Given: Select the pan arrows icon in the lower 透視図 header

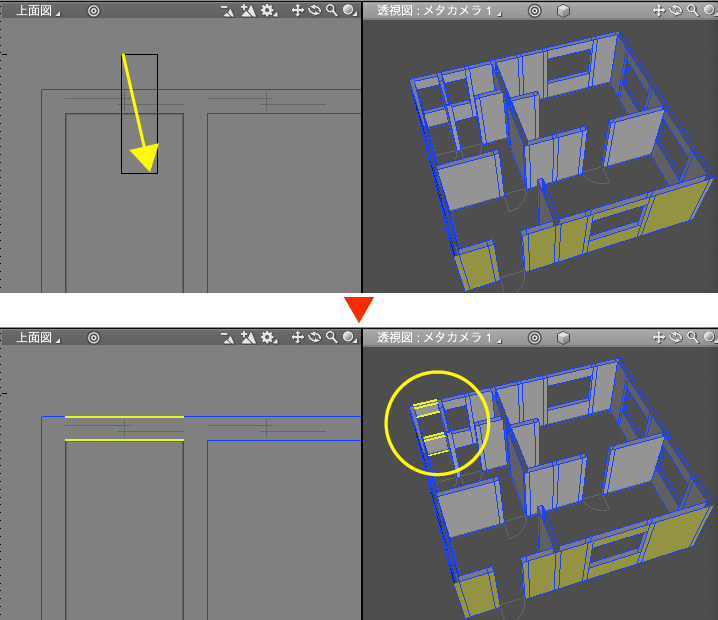Looking at the screenshot, I should [658, 337].
